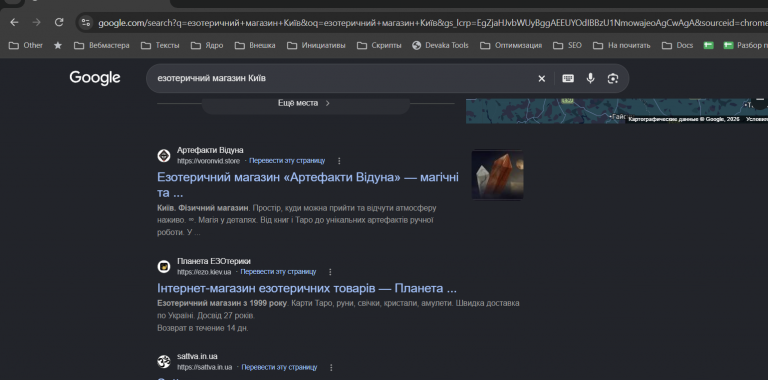This screenshot has height=380, width=768.
Task: Click the browser forward arrow
Action: click(37, 22)
